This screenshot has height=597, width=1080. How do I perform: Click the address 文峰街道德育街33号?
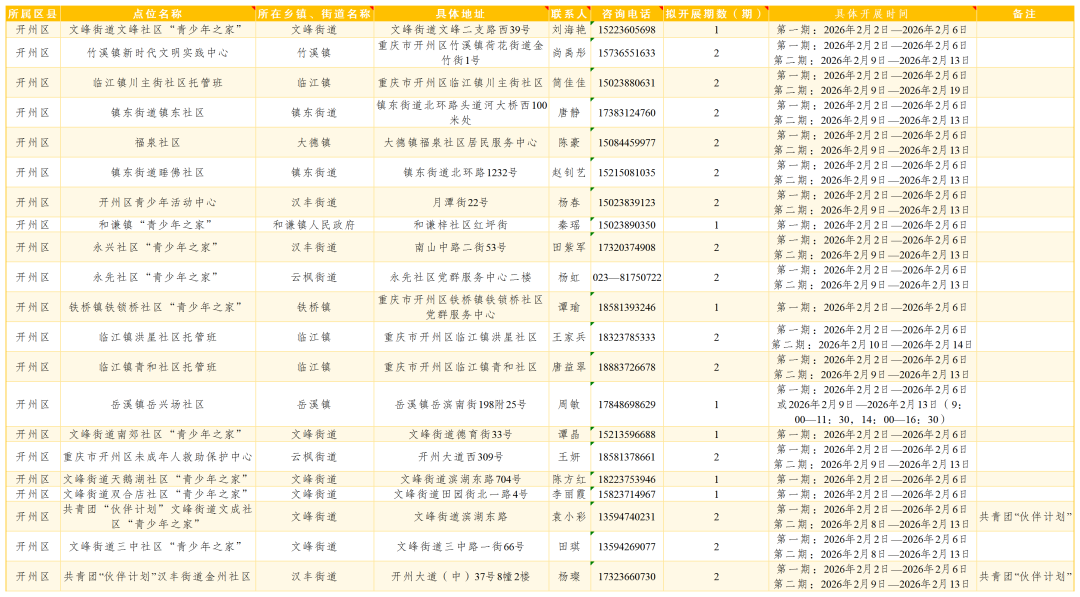pyautogui.click(x=461, y=434)
